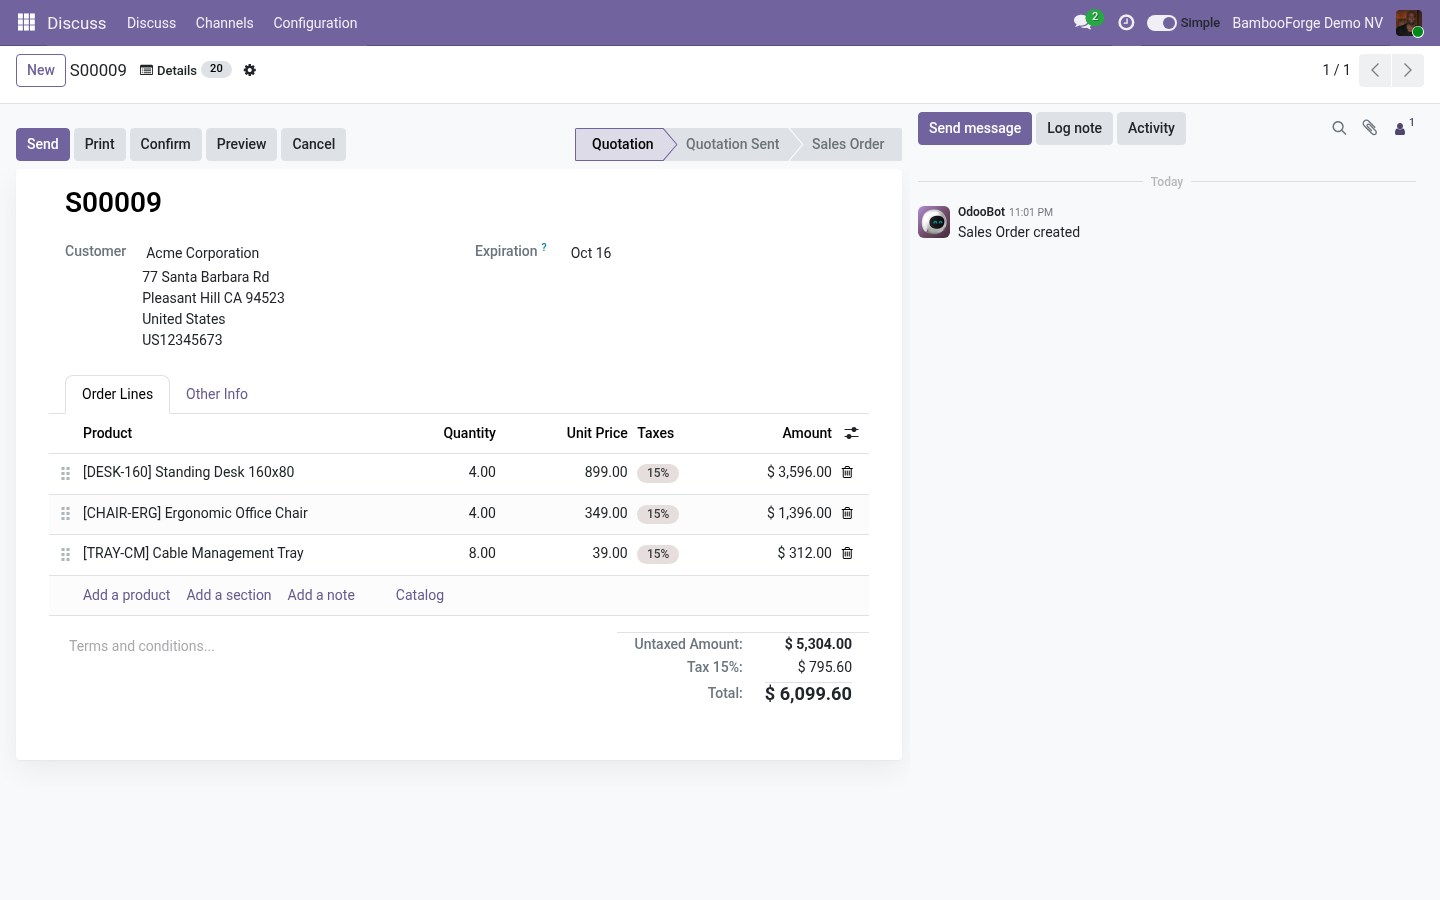Open the main apps grid menu
This screenshot has width=1440, height=900.
pos(27,22)
